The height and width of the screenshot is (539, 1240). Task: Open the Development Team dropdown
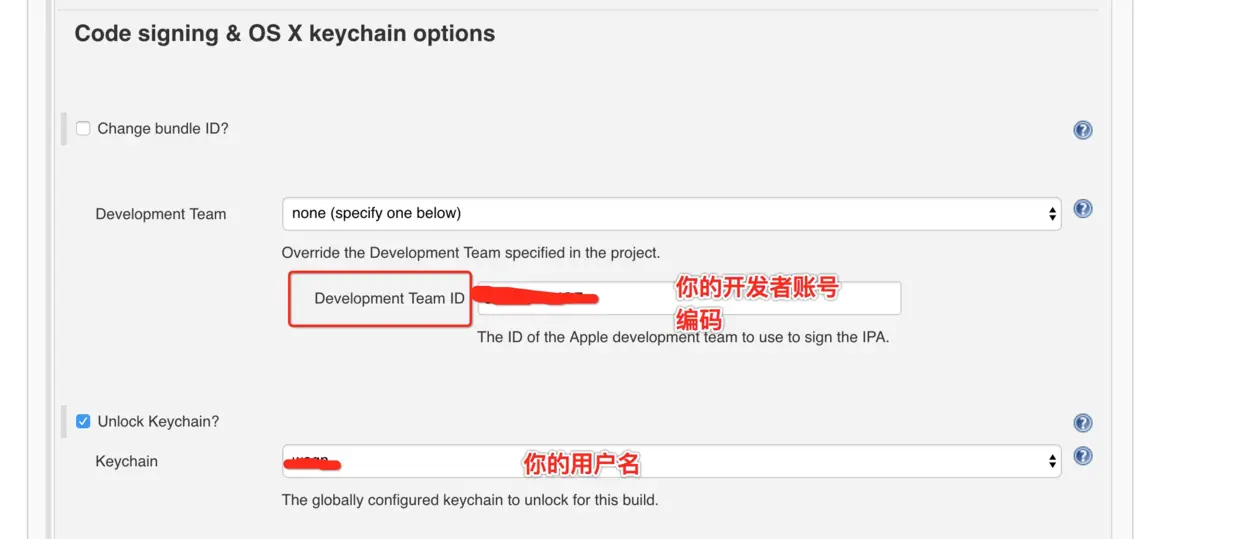click(670, 213)
